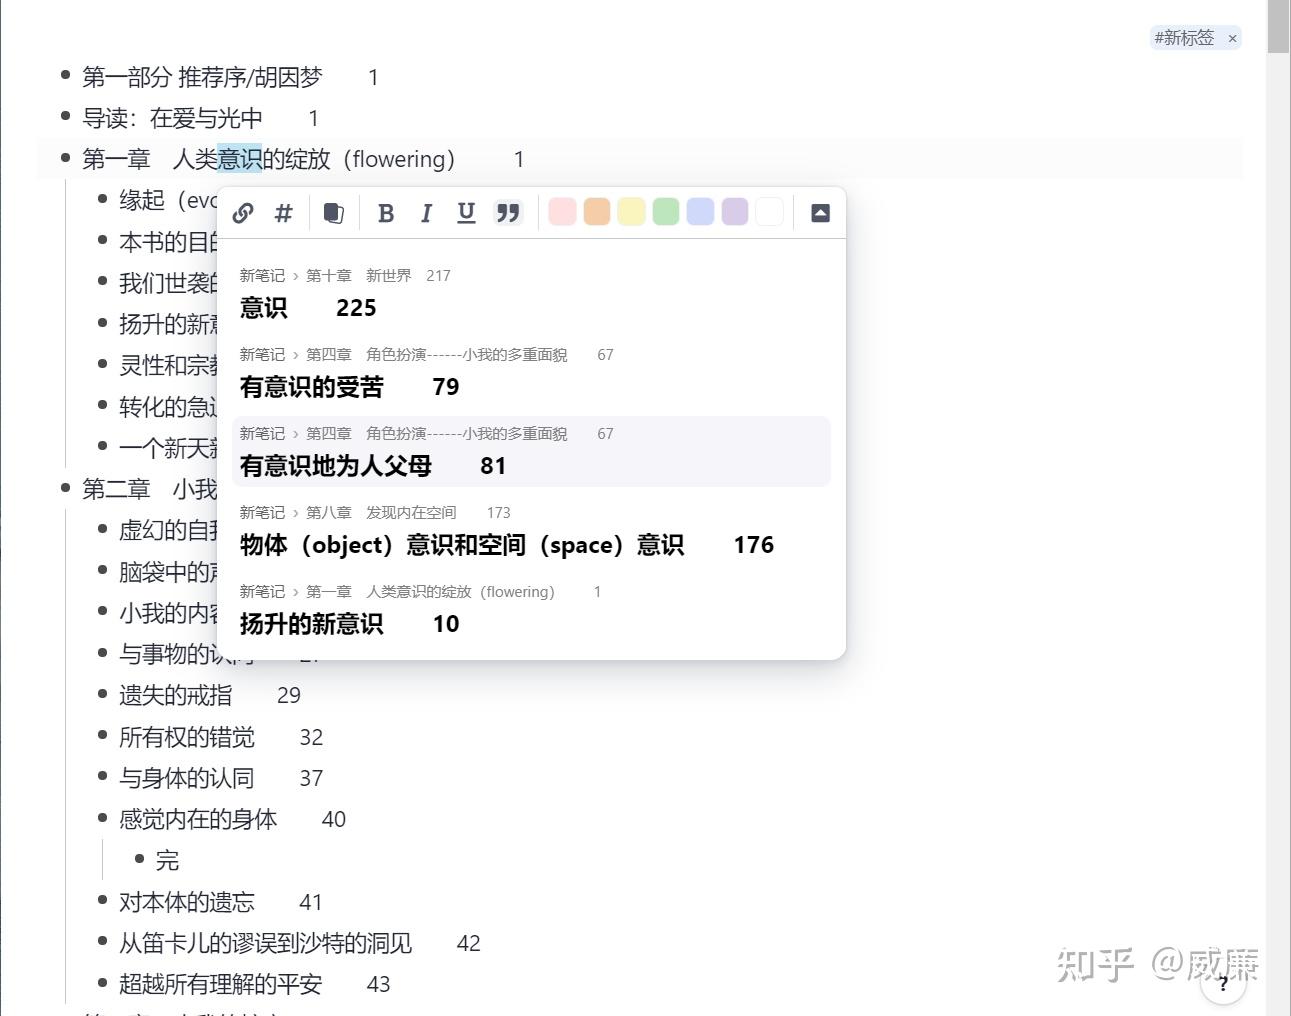
Task: Click bullet of 导读：在爱与光中
Action: (66, 117)
